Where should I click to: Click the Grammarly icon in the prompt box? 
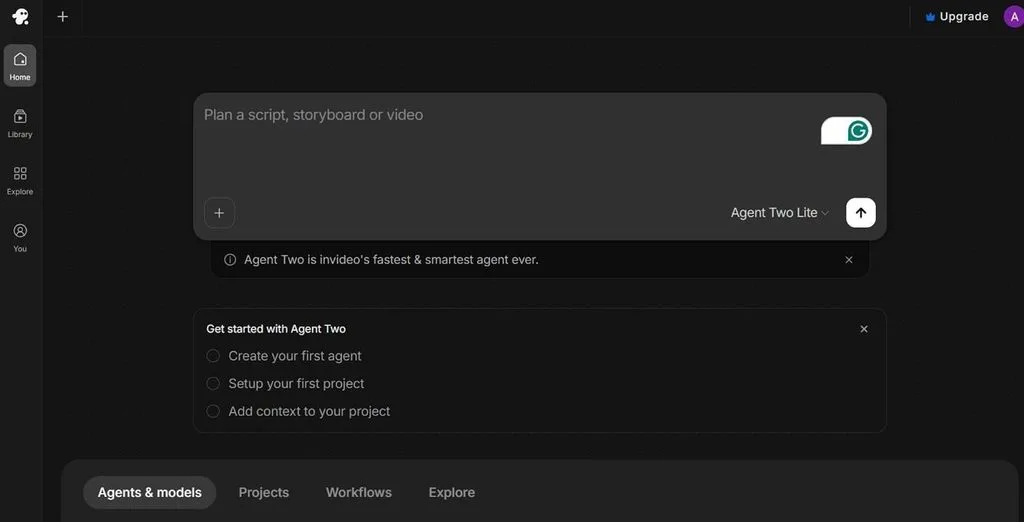coord(858,131)
